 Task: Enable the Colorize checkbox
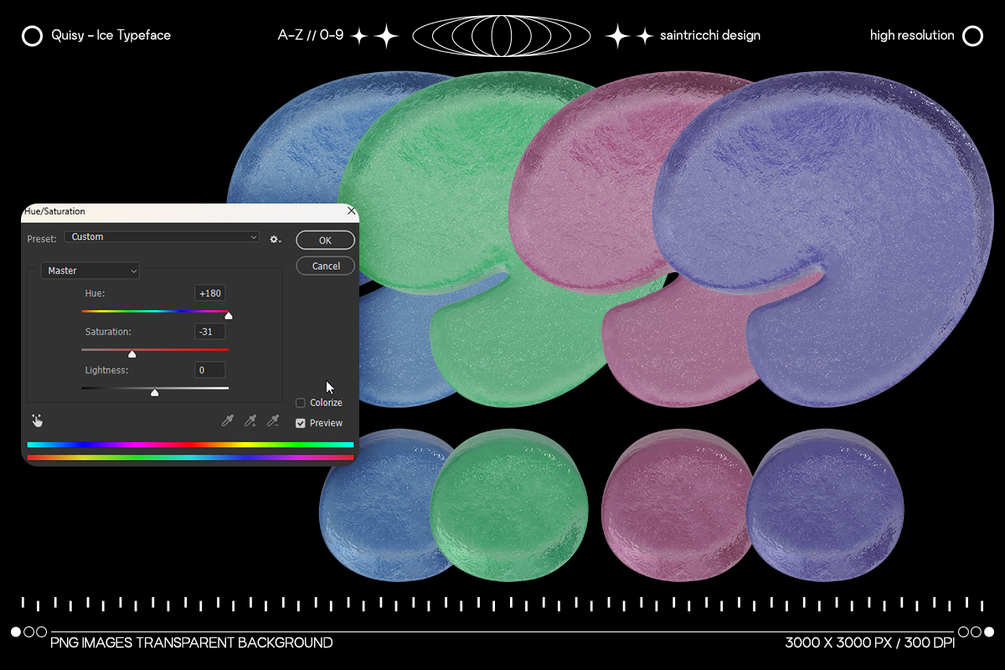tap(300, 403)
